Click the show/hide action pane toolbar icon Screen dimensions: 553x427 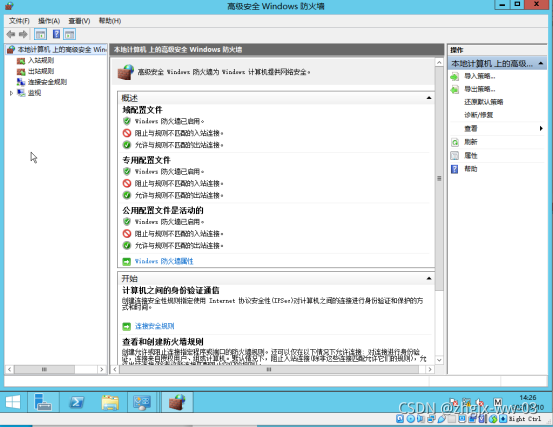click(x=69, y=34)
